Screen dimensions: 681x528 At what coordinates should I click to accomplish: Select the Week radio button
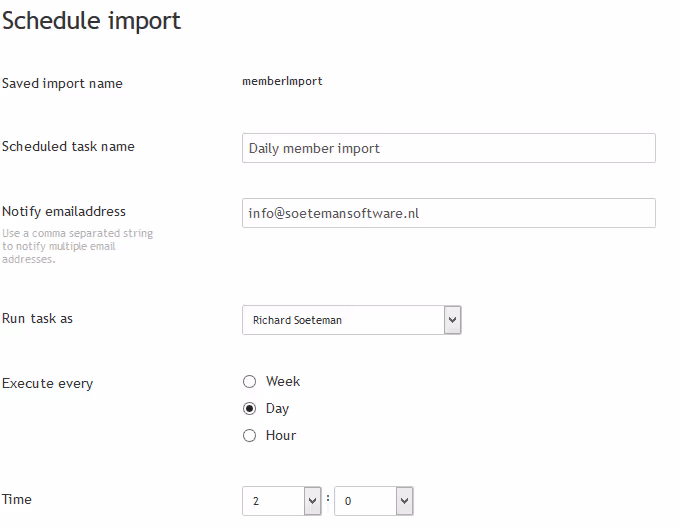pyautogui.click(x=249, y=382)
